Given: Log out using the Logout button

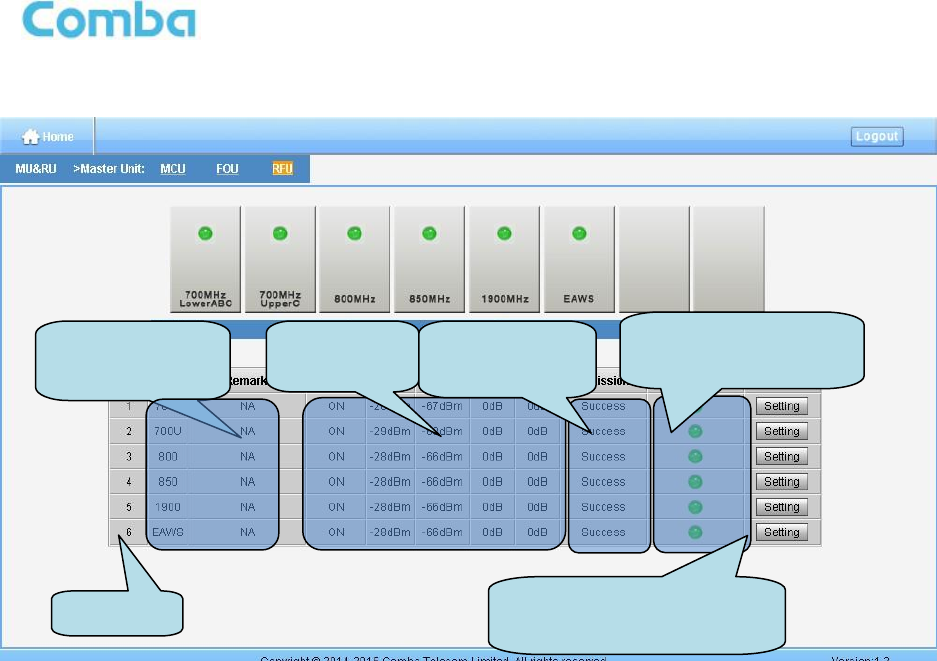Looking at the screenshot, I should (877, 136).
